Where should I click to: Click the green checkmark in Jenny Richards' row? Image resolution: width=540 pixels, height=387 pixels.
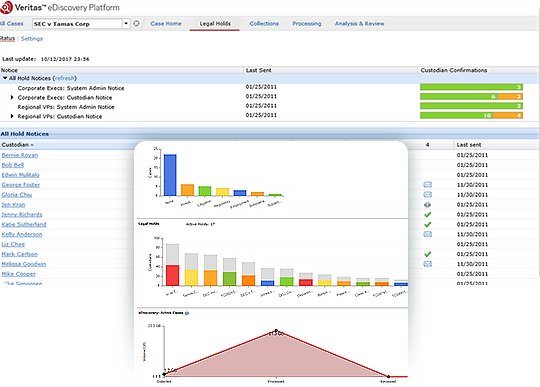point(427,215)
